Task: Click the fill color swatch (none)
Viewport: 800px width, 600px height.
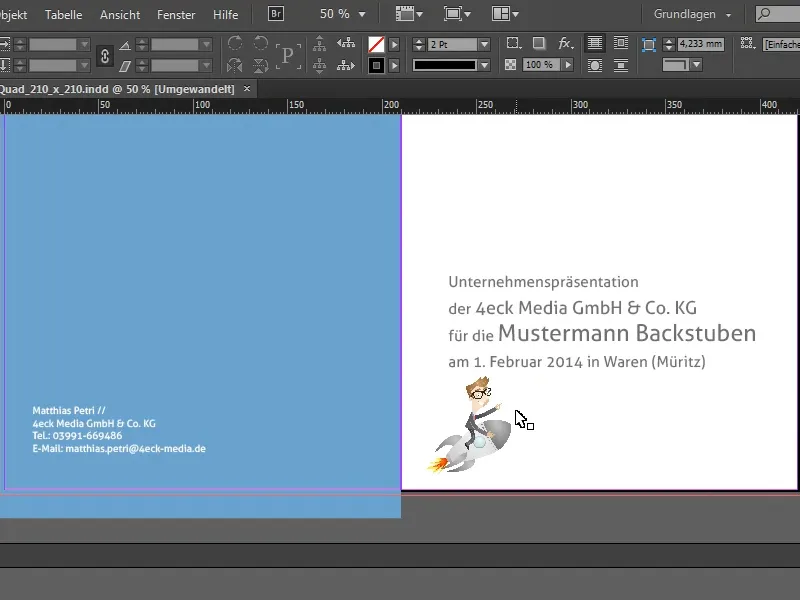Action: click(x=376, y=45)
